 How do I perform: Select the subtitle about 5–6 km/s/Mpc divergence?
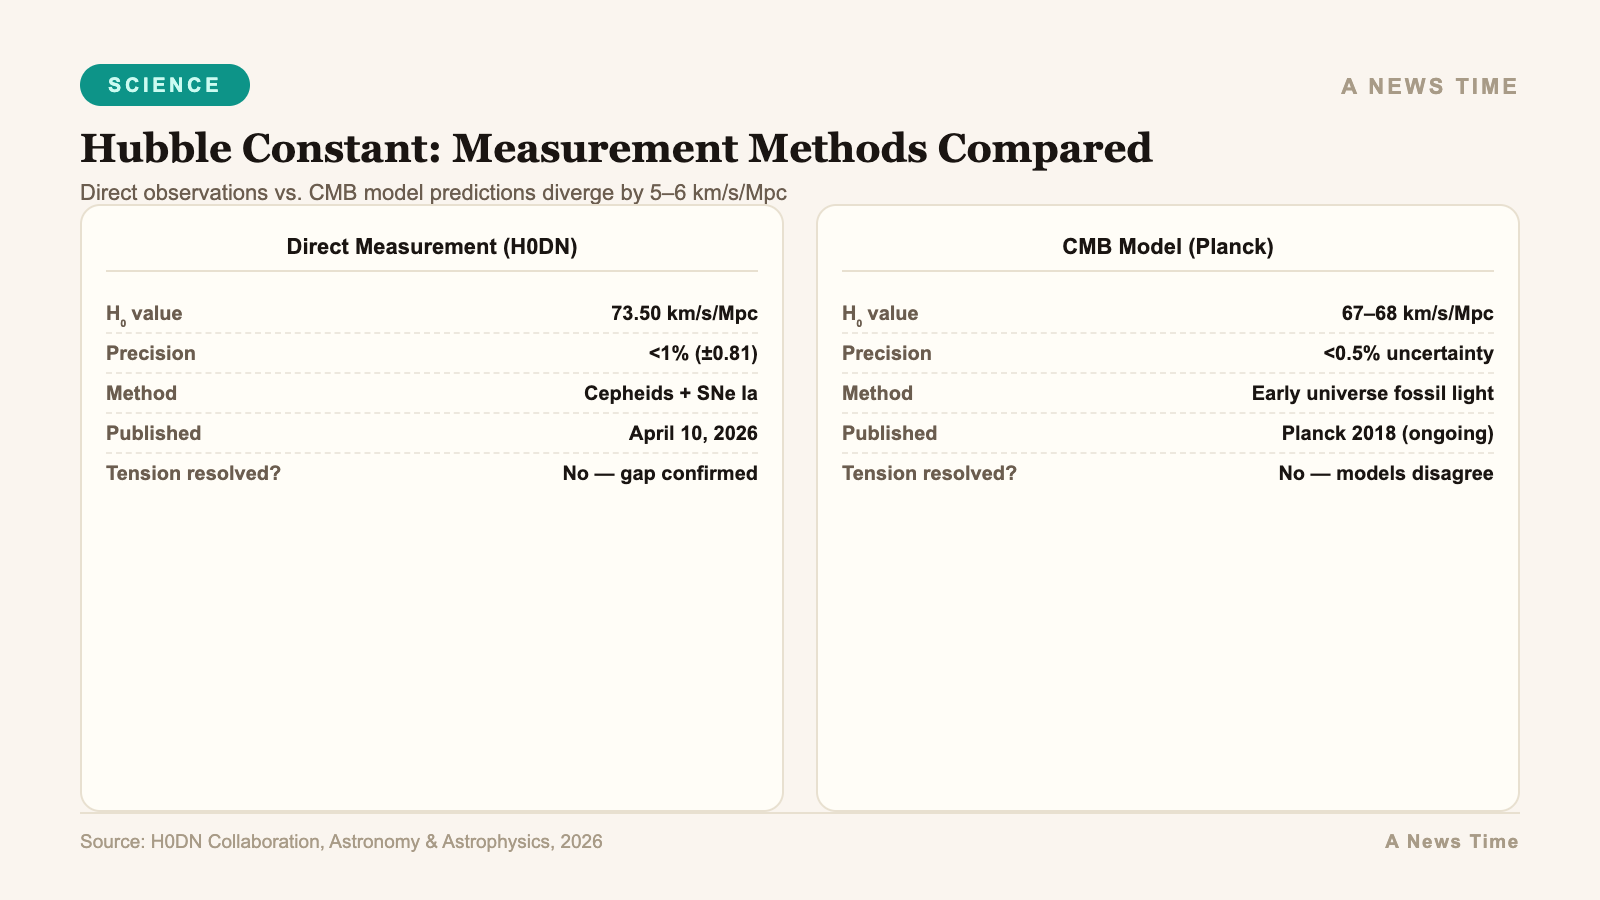[x=434, y=192]
